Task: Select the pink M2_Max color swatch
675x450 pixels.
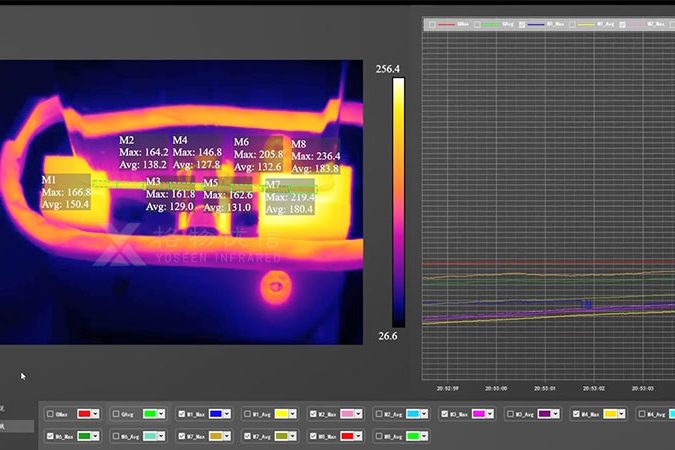Action: coord(348,414)
